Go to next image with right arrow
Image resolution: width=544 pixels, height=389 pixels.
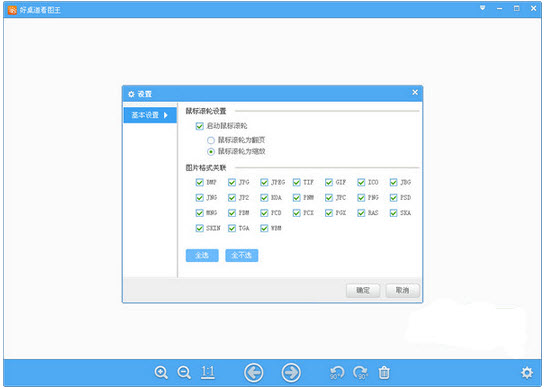click(291, 373)
